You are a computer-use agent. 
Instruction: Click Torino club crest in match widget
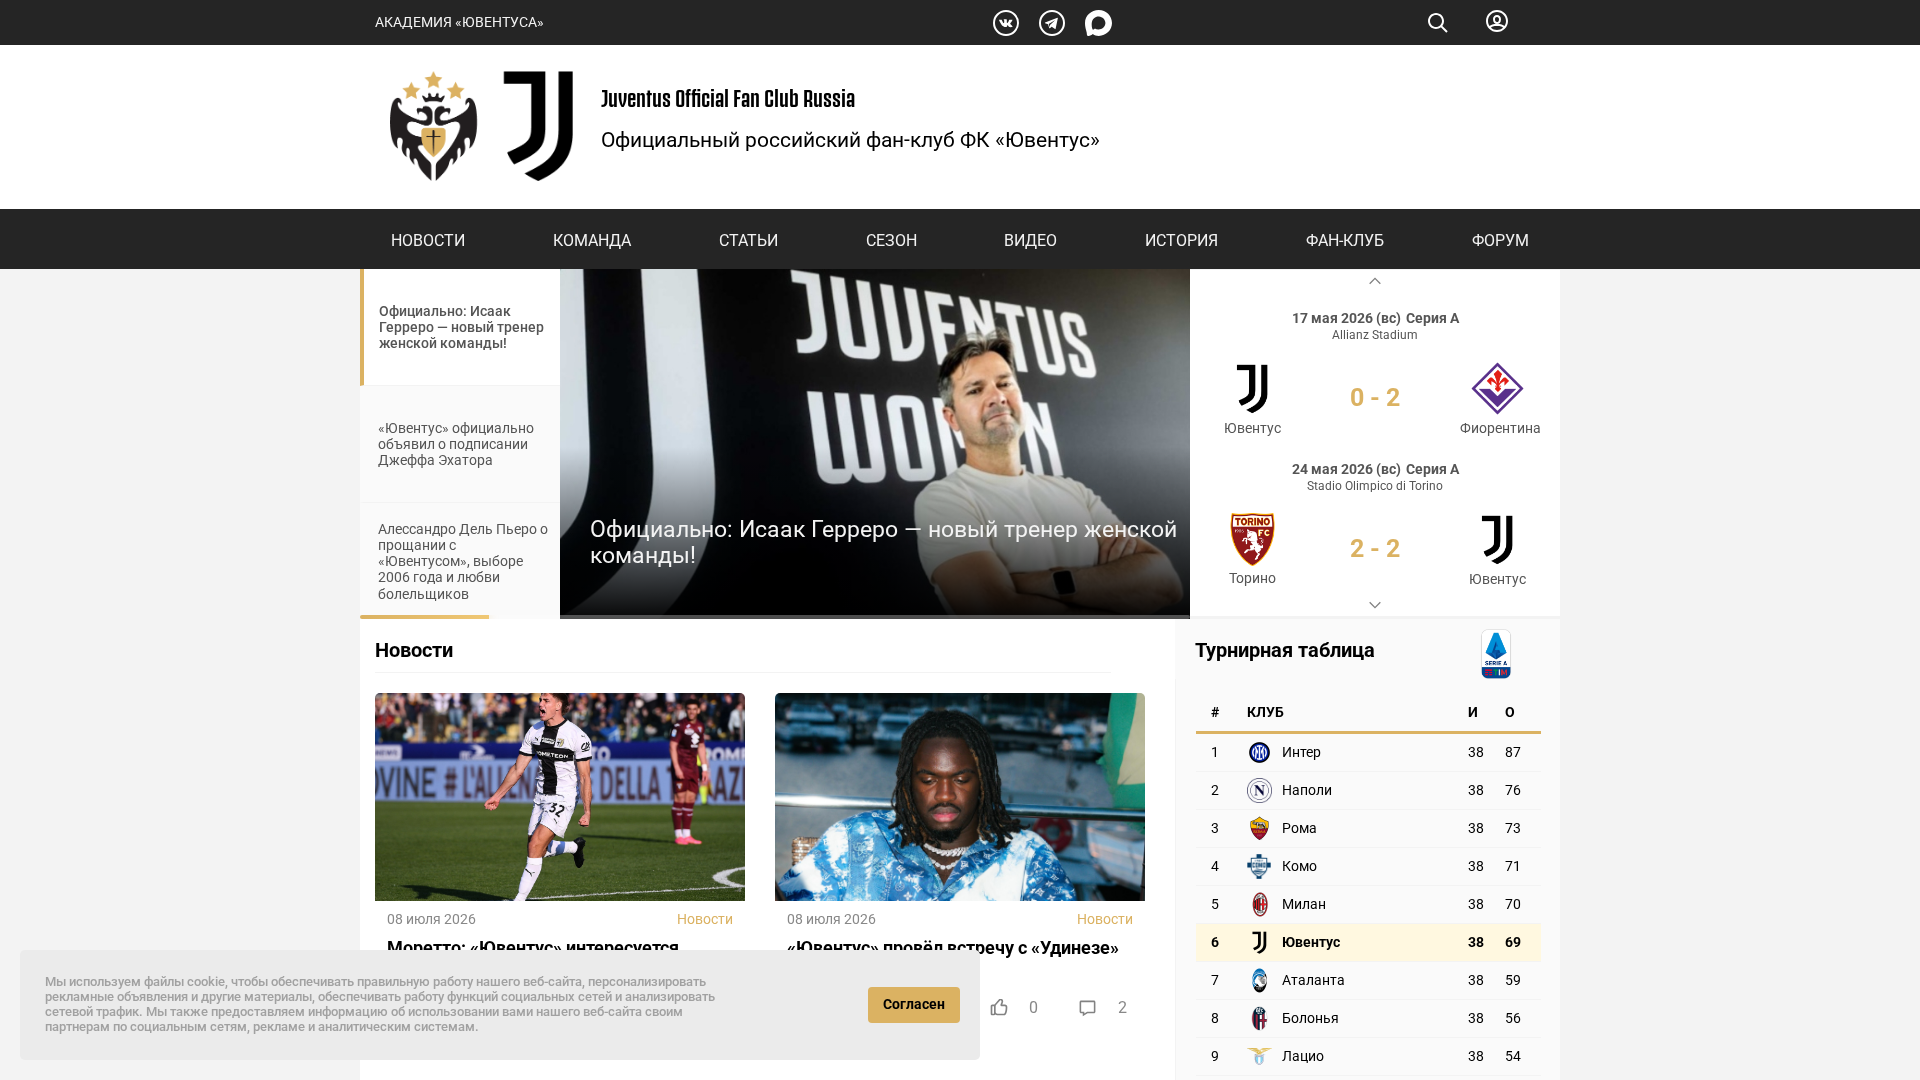(x=1252, y=539)
